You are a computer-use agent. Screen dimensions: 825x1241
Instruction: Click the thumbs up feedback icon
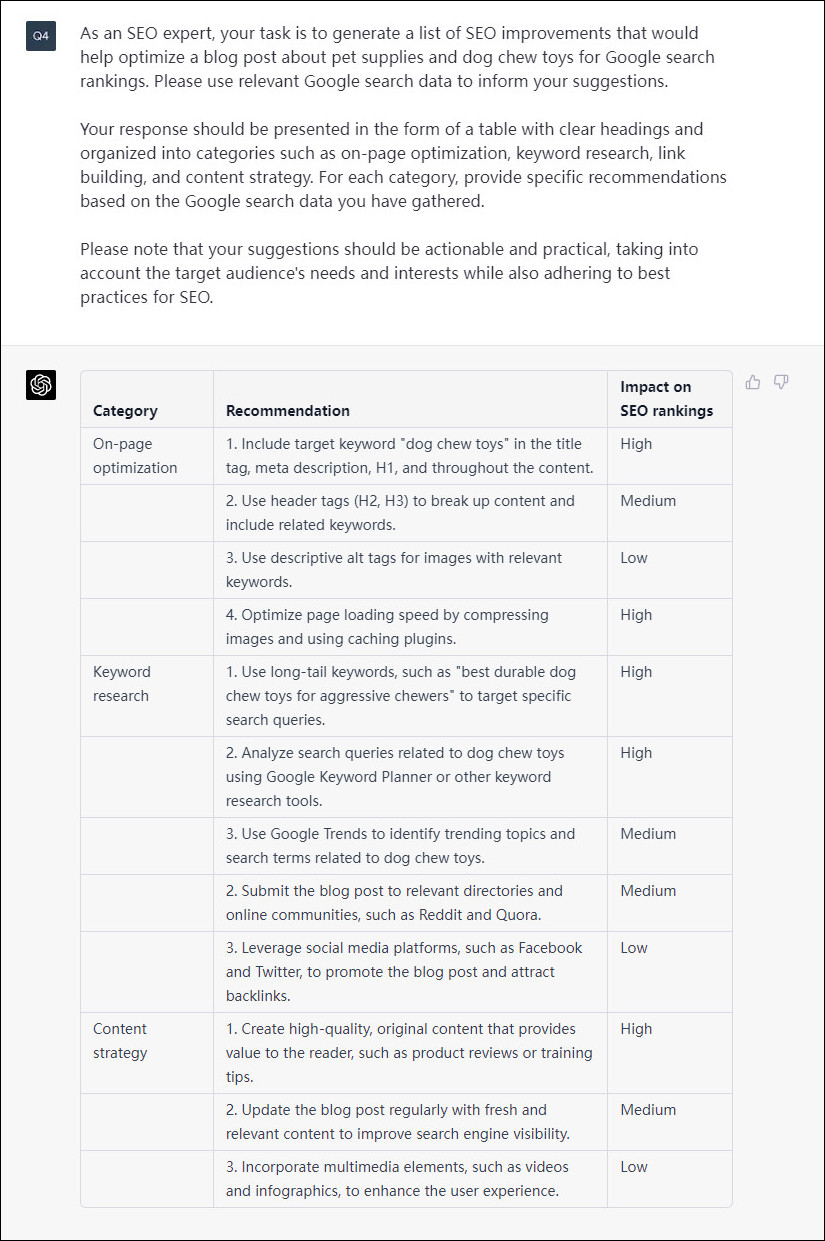click(x=753, y=382)
